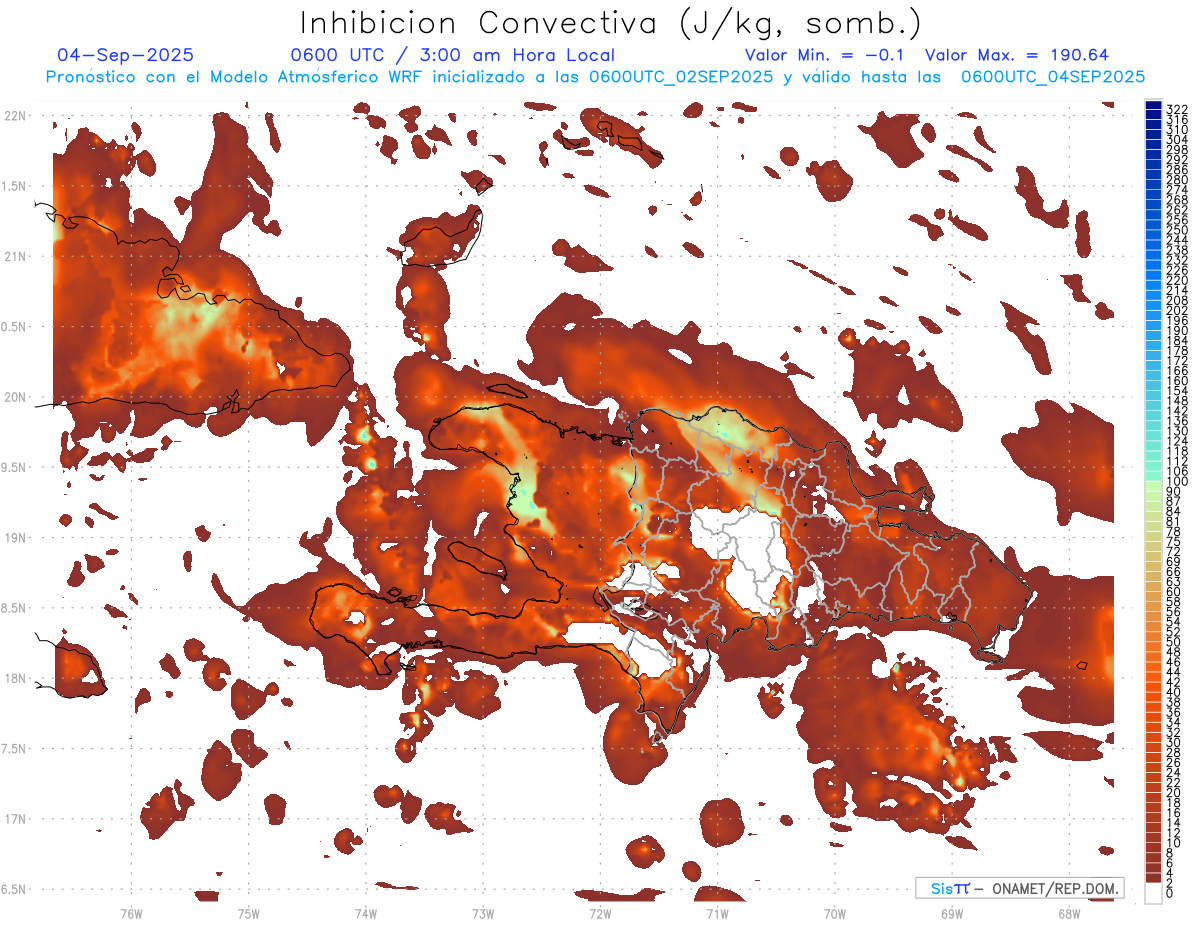
Task: Click the '21N' latitude label
Action: pyautogui.click(x=15, y=256)
